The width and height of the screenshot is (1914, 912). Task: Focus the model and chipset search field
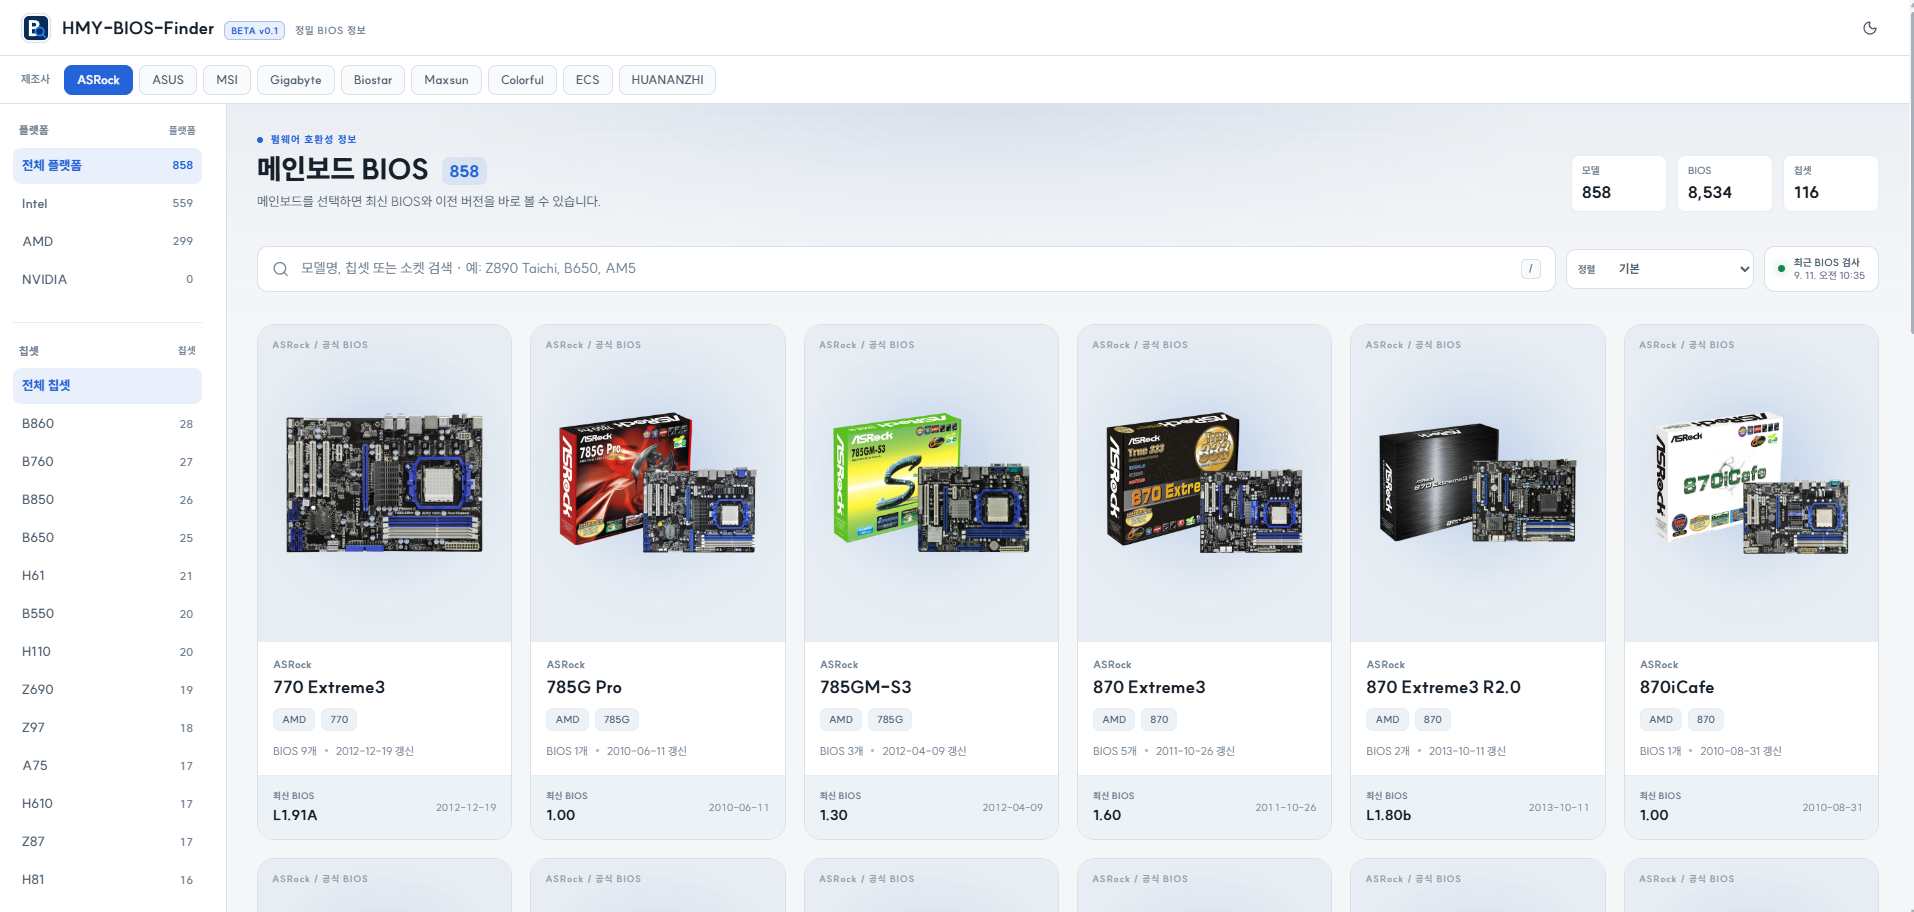pyautogui.click(x=906, y=269)
